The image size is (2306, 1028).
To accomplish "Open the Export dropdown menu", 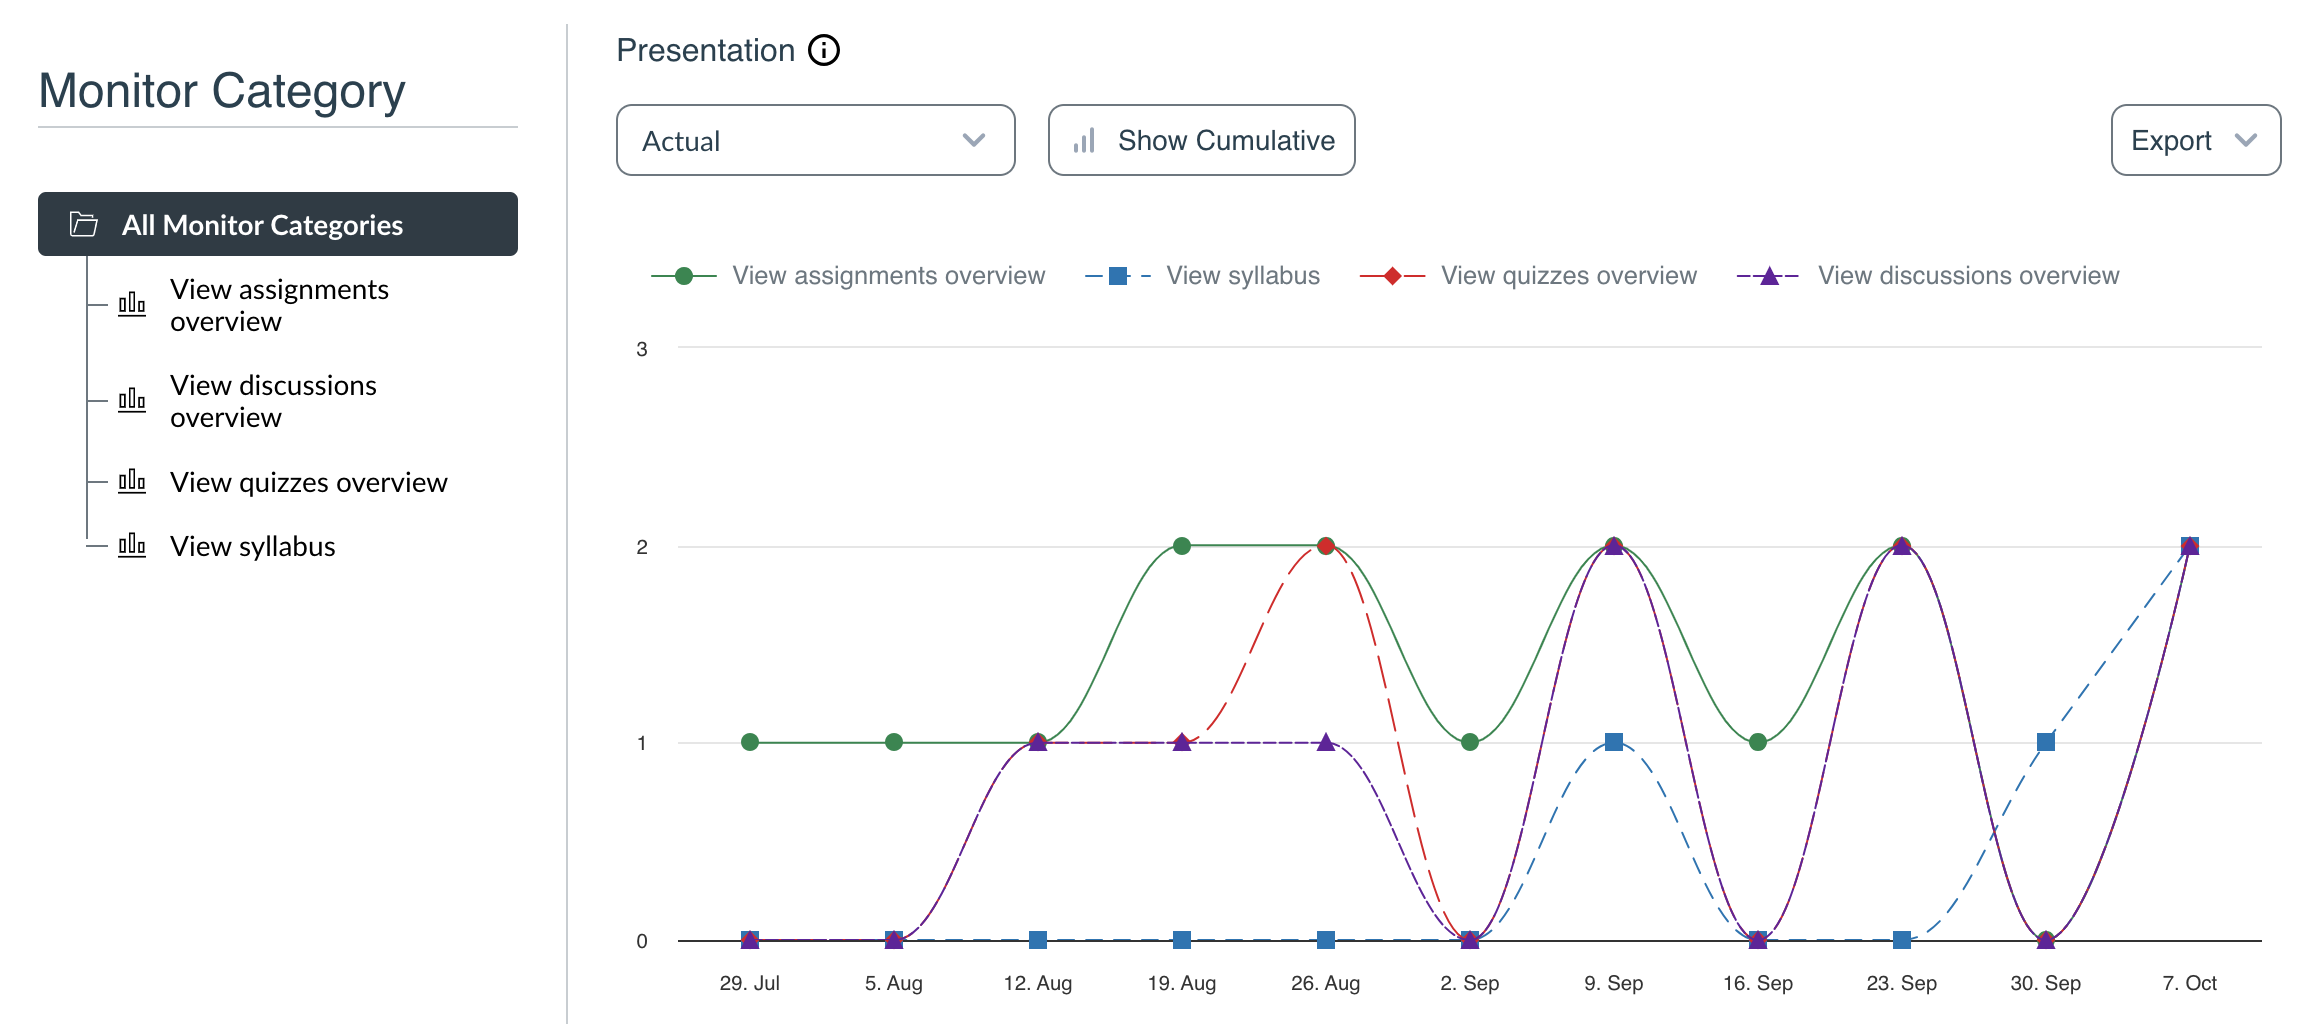I will [2195, 140].
